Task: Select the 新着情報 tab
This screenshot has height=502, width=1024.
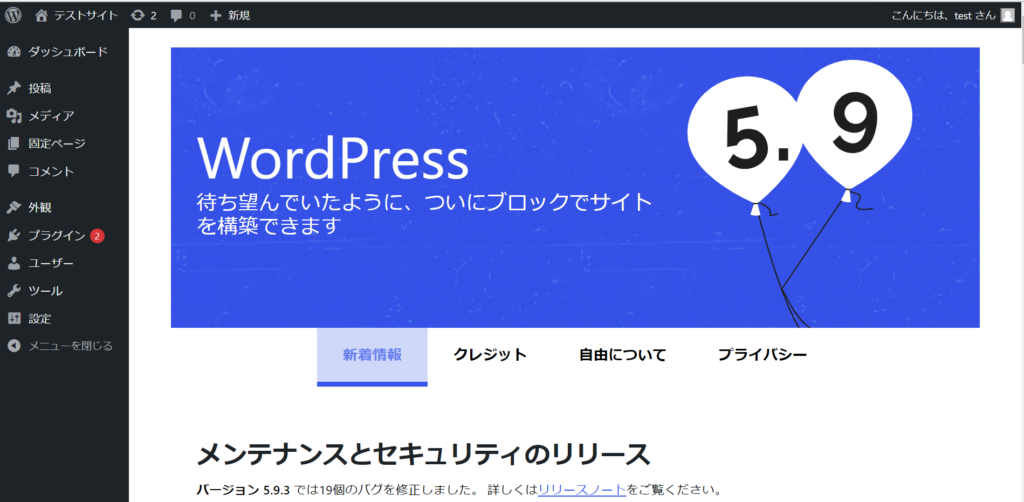Action: (372, 356)
